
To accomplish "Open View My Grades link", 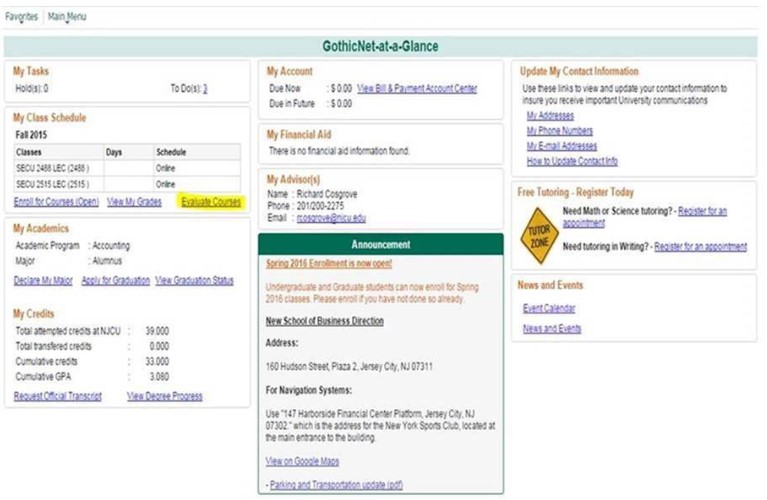I will coord(135,202).
